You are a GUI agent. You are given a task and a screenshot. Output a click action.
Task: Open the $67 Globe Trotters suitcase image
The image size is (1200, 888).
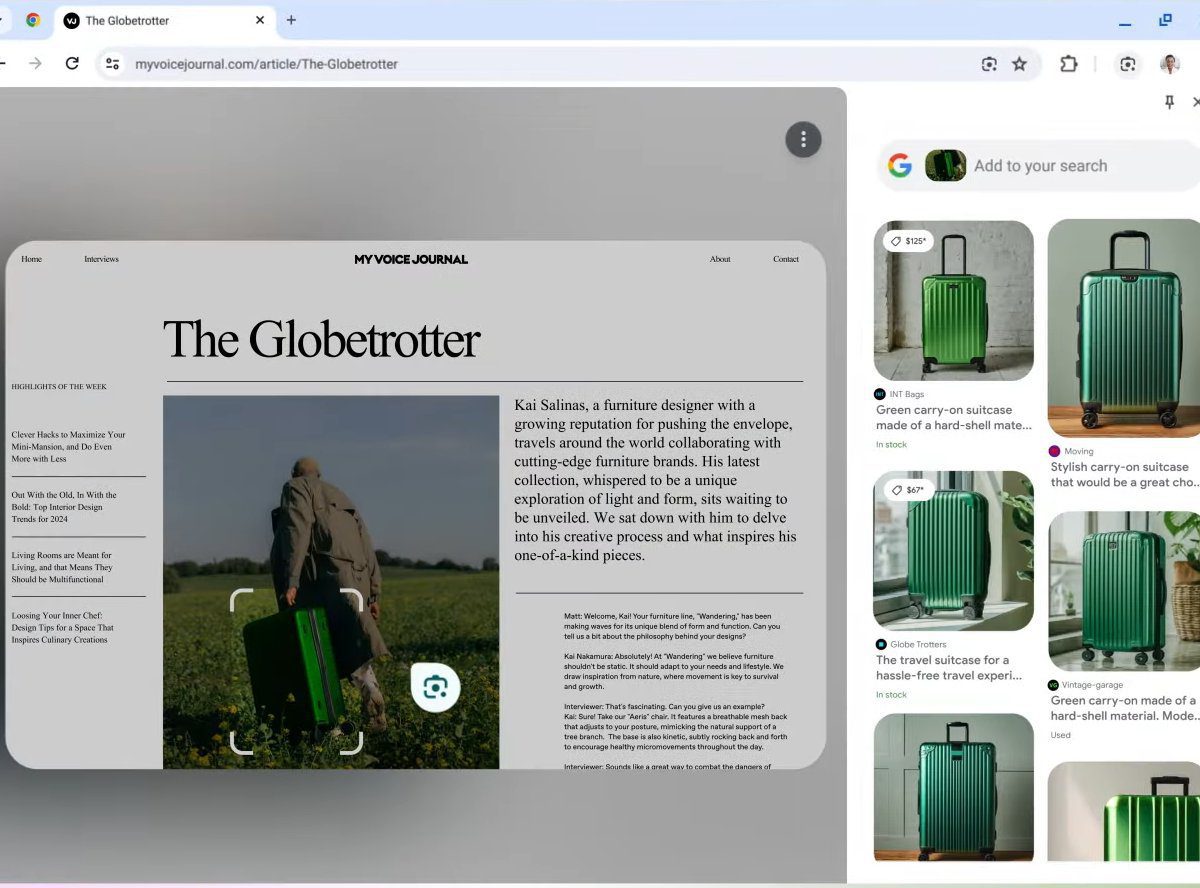pos(953,550)
